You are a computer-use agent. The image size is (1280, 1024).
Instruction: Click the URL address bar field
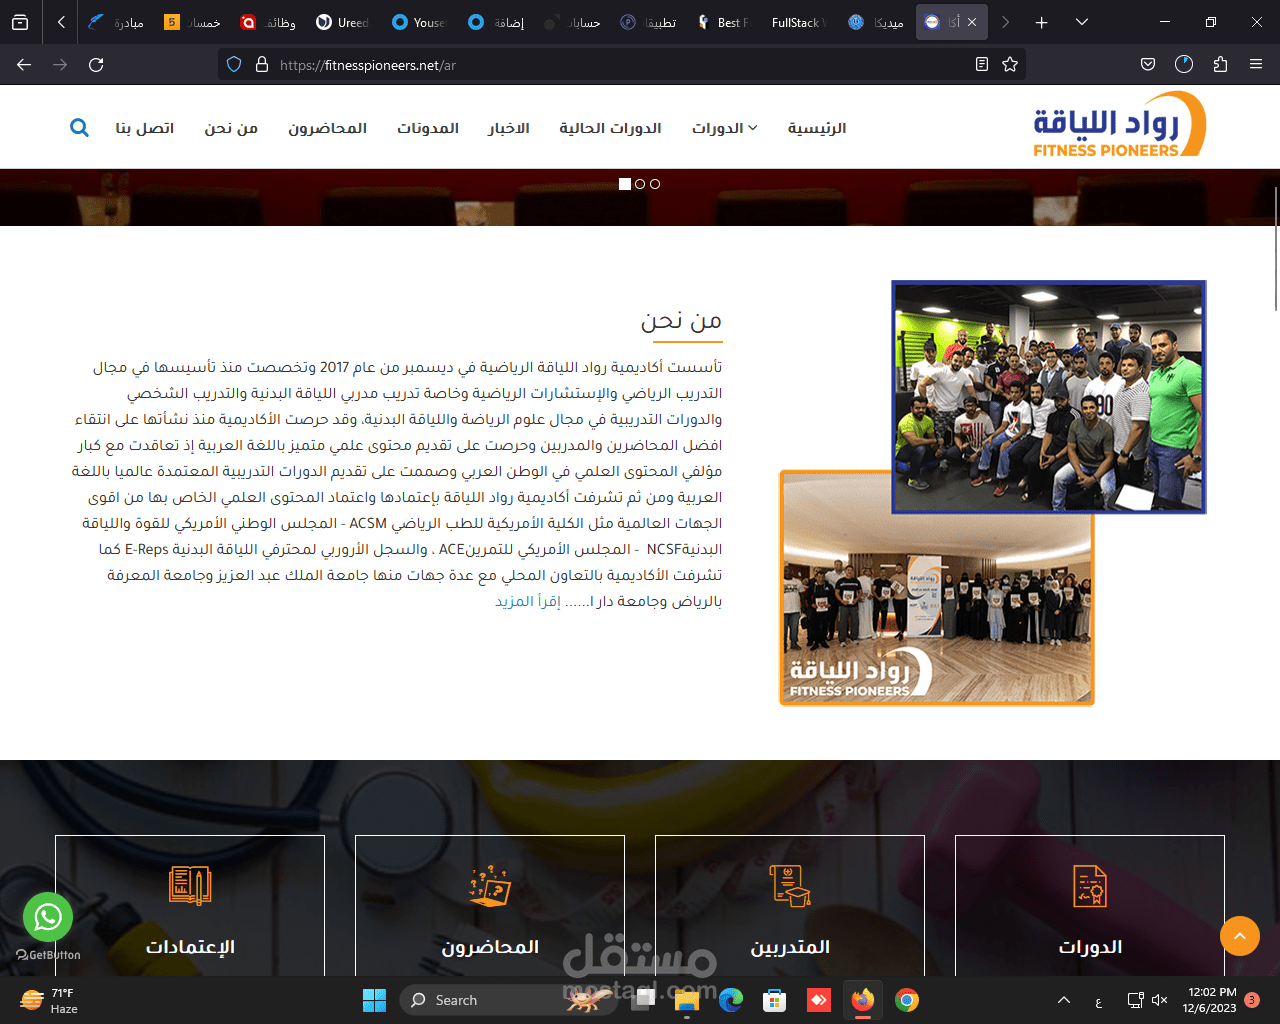pyautogui.click(x=620, y=65)
